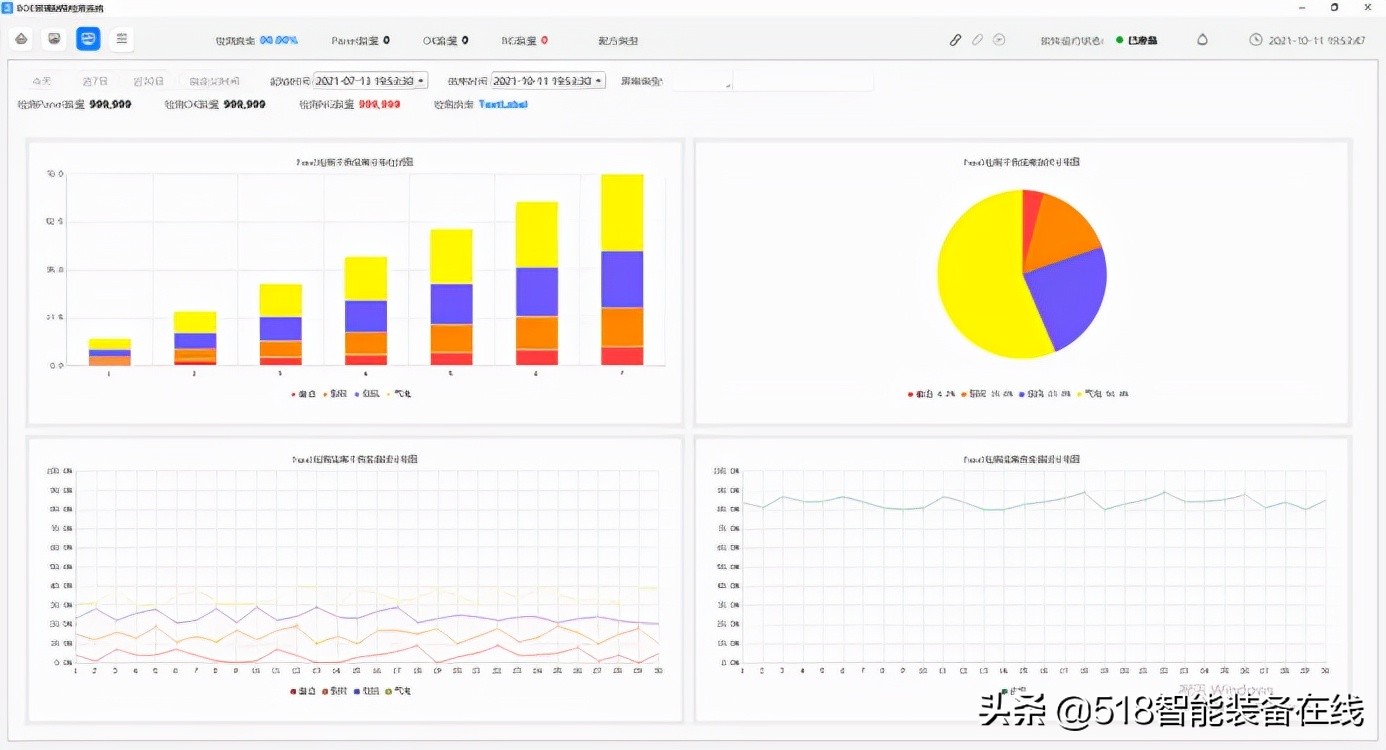The width and height of the screenshot is (1386, 750).
Task: Select the first quick range button (today)
Action: pos(42,81)
